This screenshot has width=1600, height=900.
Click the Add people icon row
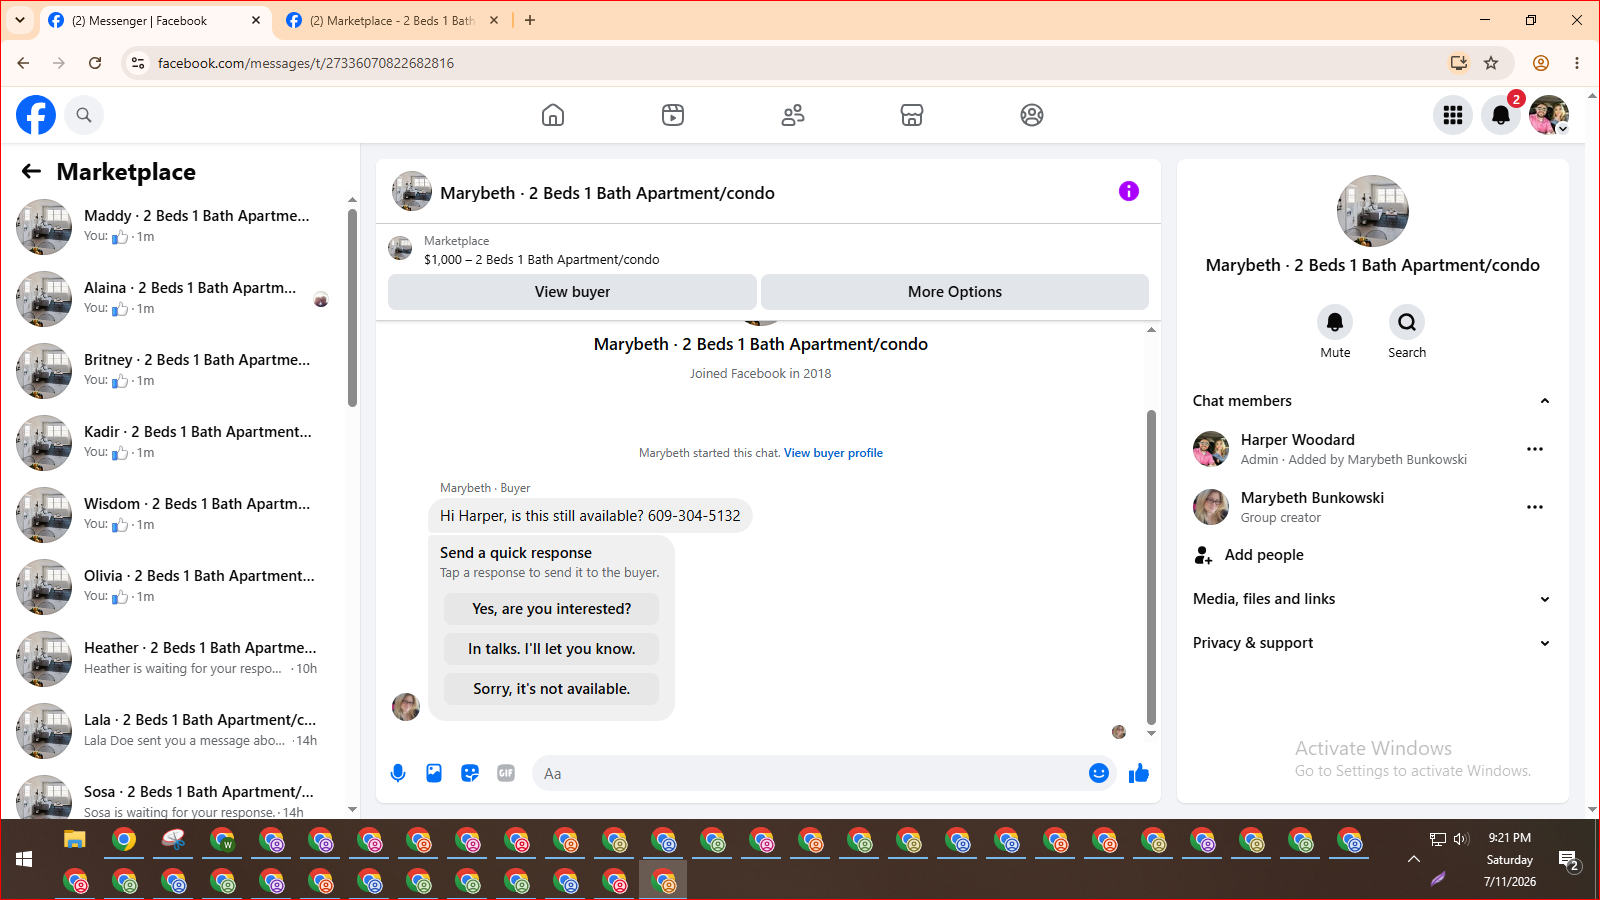tap(1373, 555)
